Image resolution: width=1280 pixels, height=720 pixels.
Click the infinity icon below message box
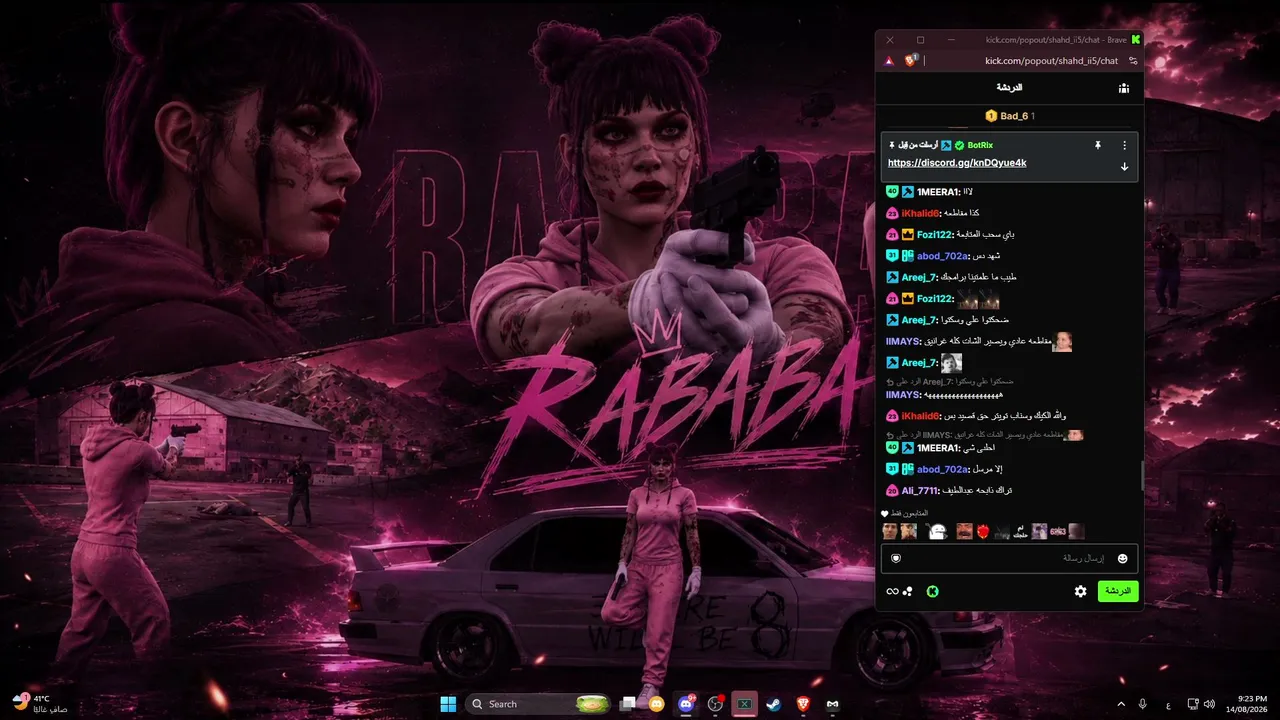pyautogui.click(x=892, y=591)
